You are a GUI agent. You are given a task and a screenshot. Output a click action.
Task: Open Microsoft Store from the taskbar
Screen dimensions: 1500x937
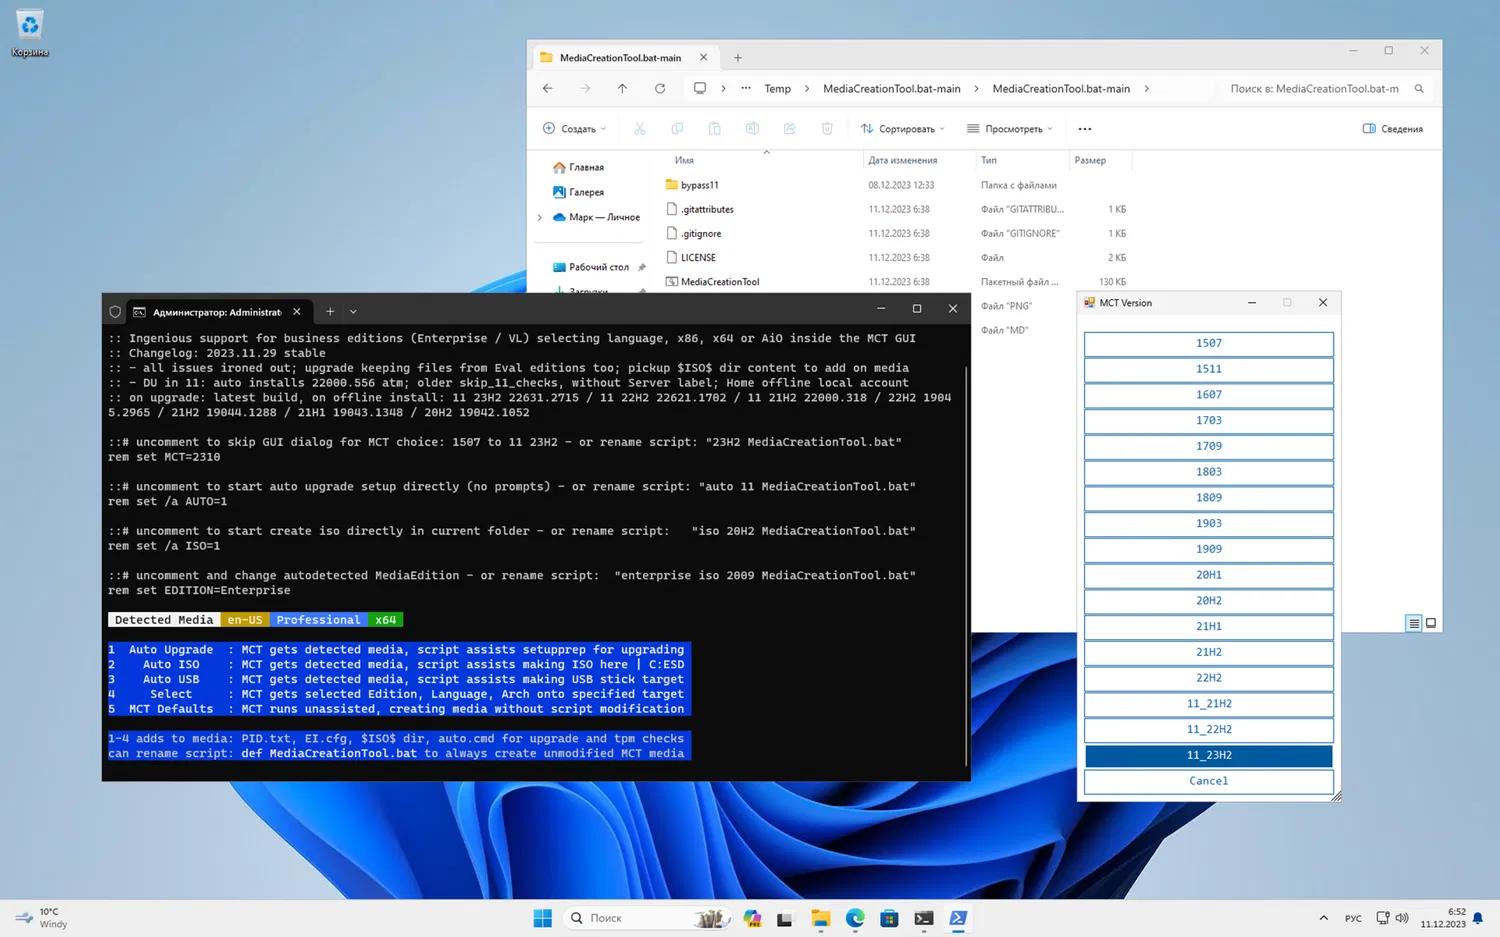tap(889, 918)
